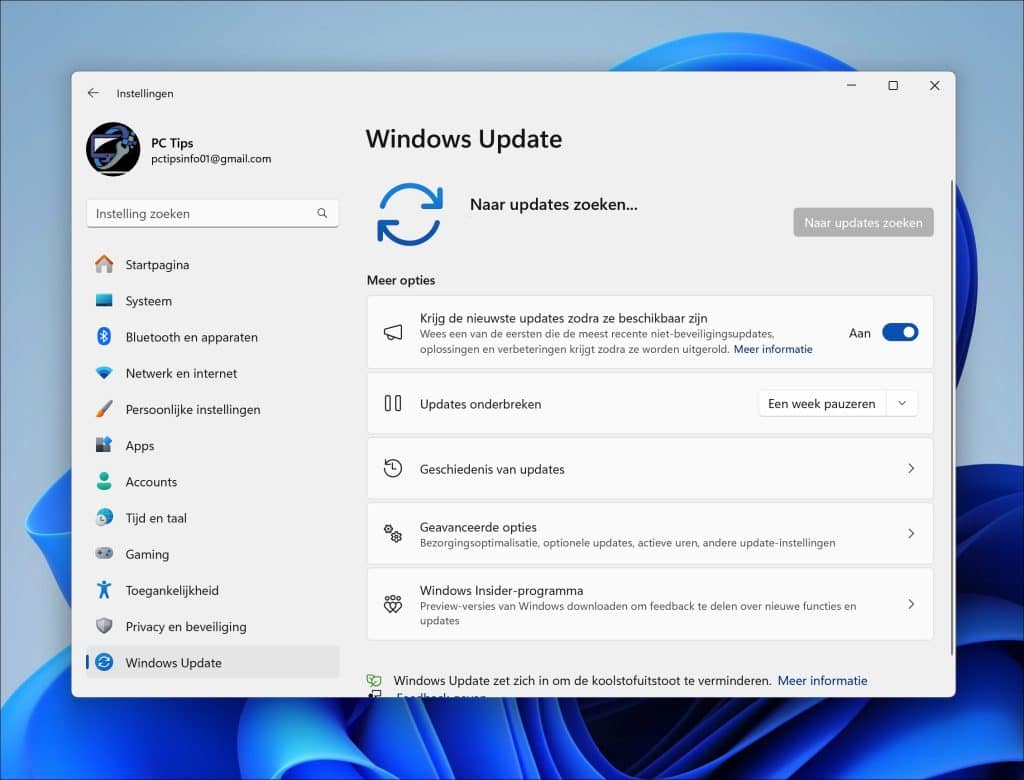Click the Toegankelijkheid figure icon
The width and height of the screenshot is (1024, 780).
pyautogui.click(x=104, y=590)
